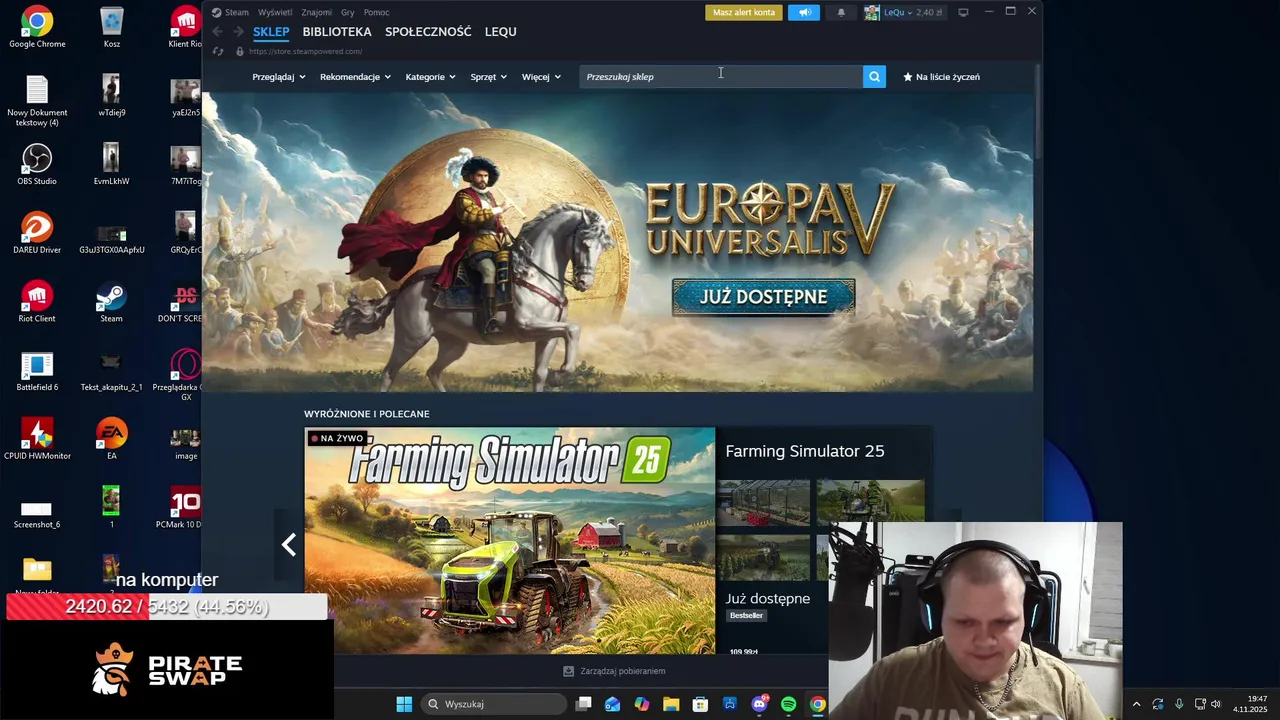This screenshot has height=720, width=1280.
Task: Open the Gry menu
Action: coord(348,12)
